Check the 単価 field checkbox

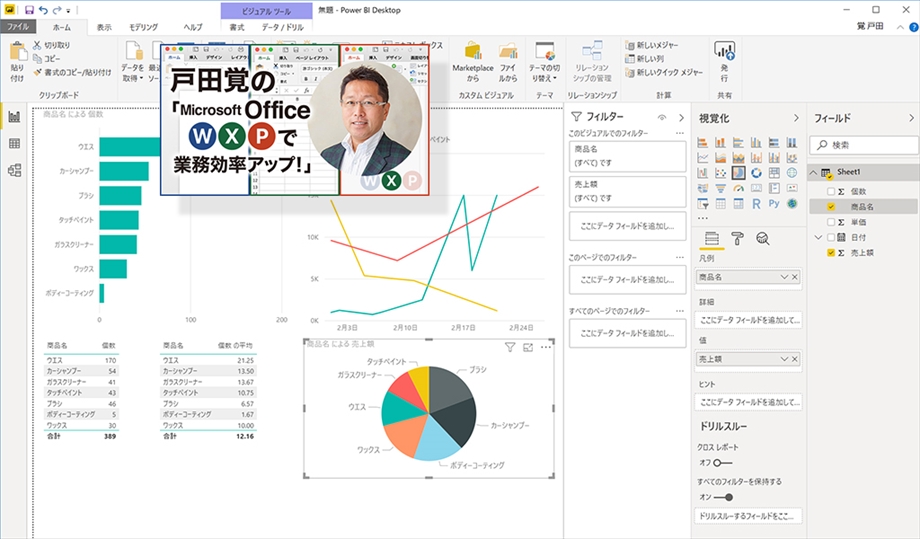831,222
